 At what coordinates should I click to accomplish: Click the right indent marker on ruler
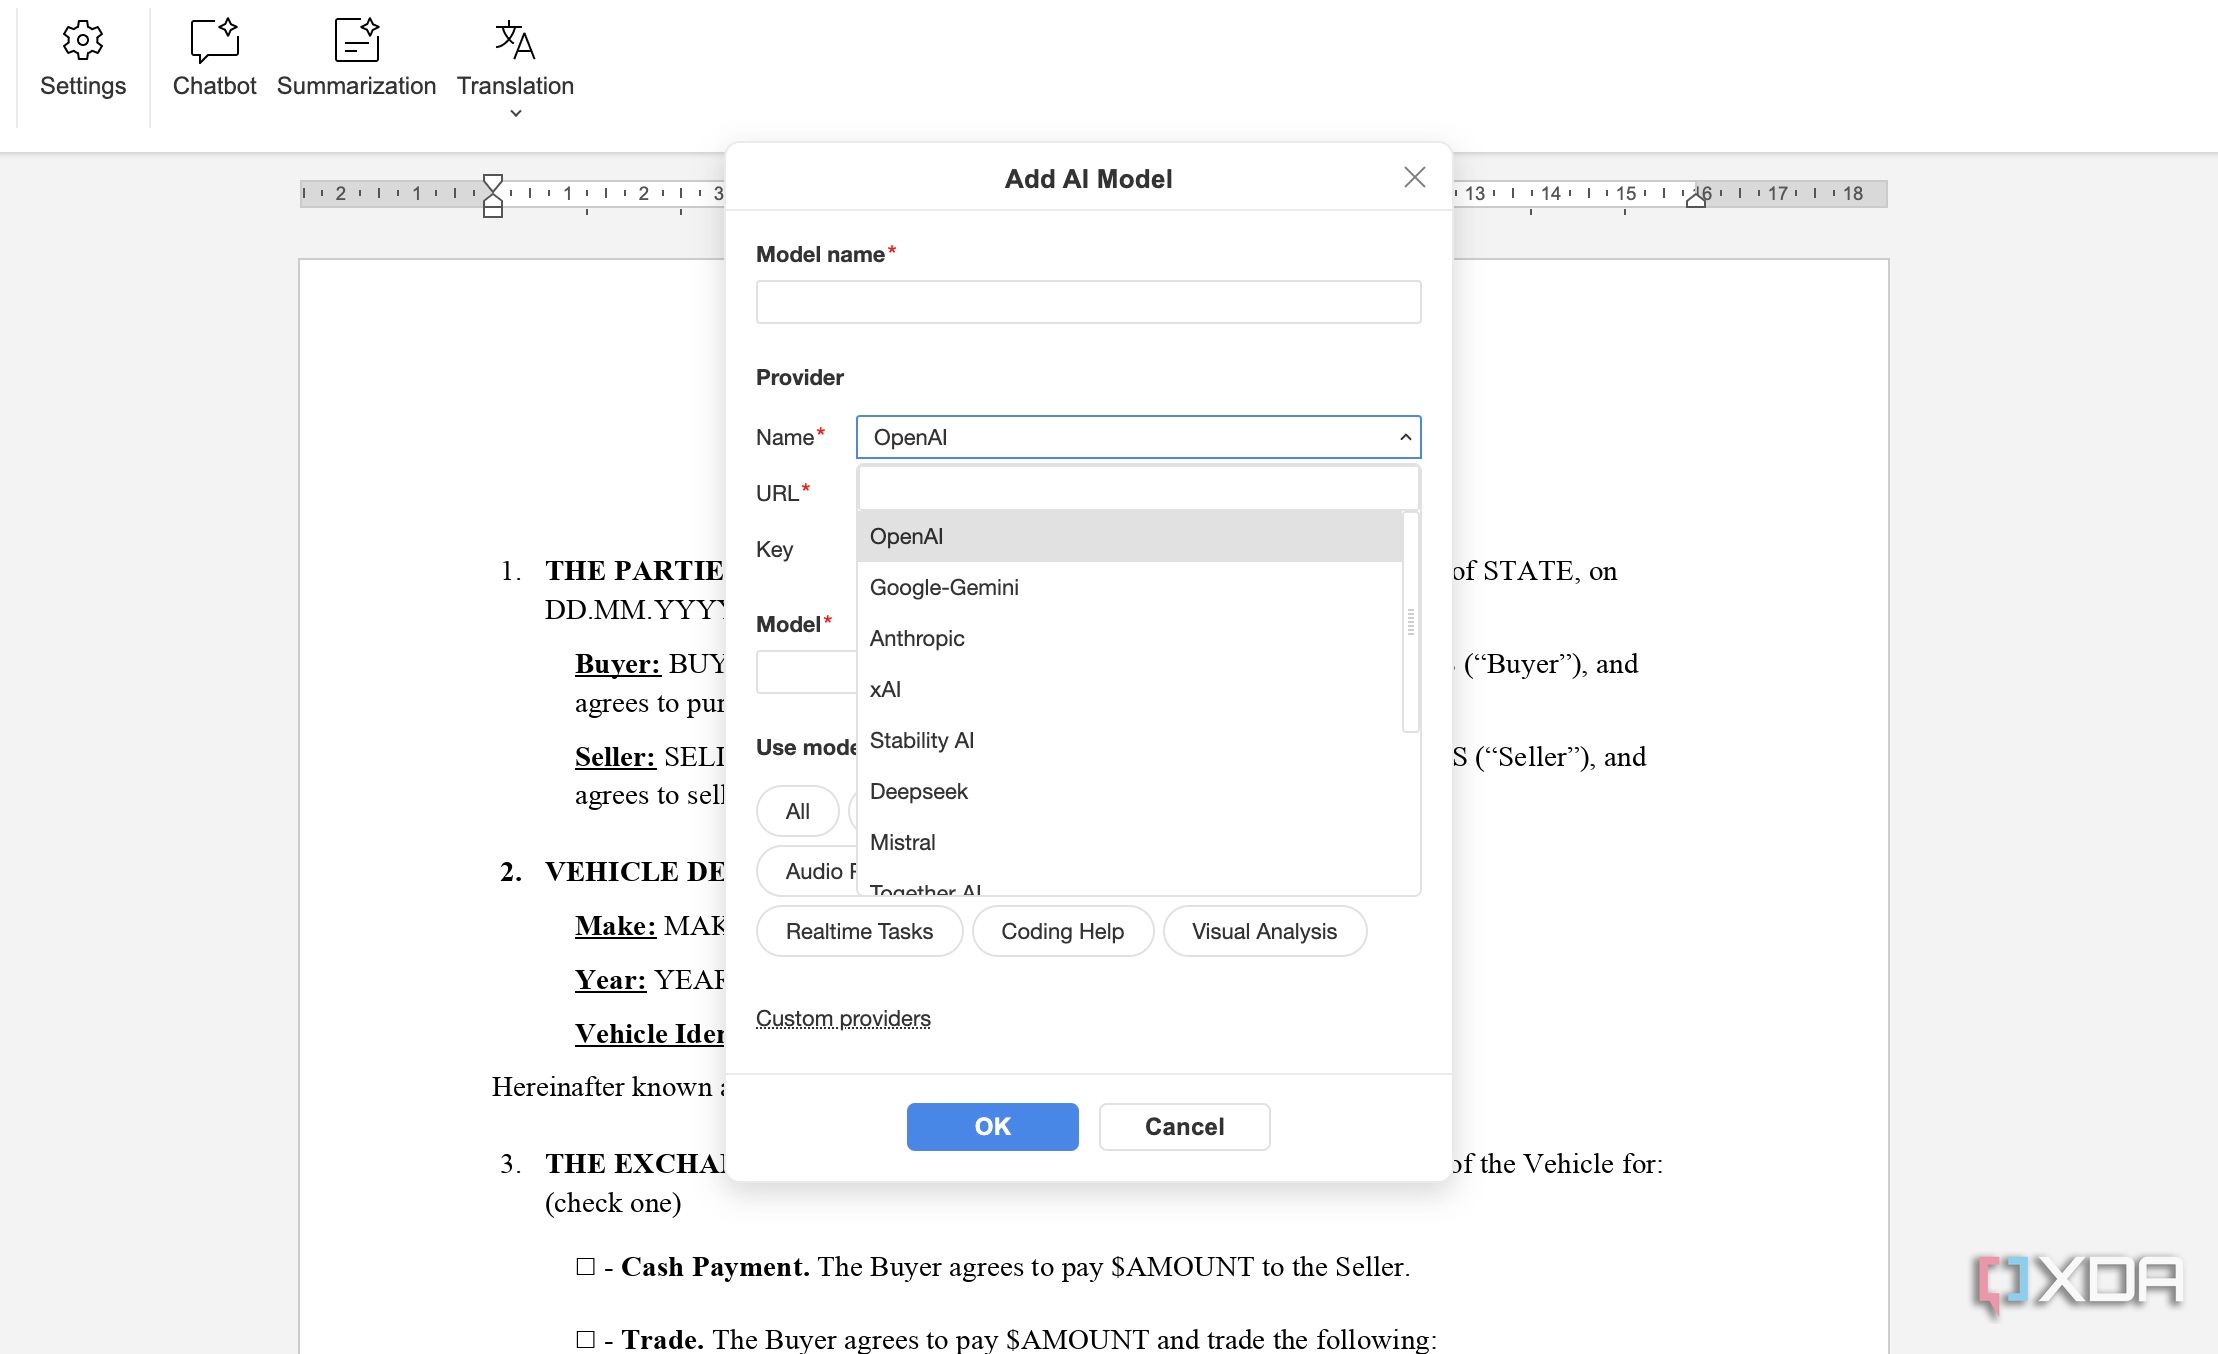coord(1695,200)
